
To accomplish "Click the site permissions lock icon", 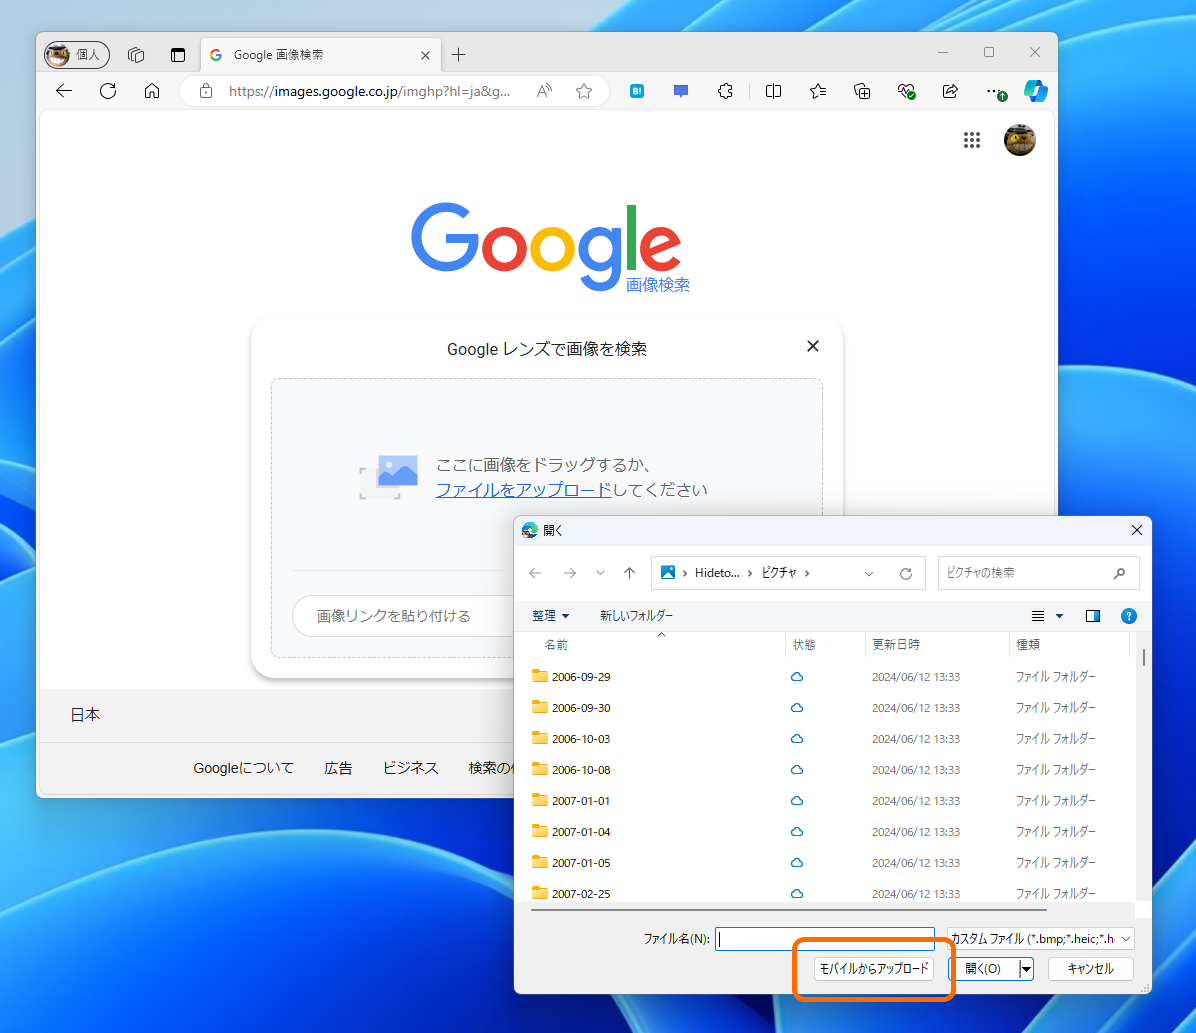I will pyautogui.click(x=206, y=91).
